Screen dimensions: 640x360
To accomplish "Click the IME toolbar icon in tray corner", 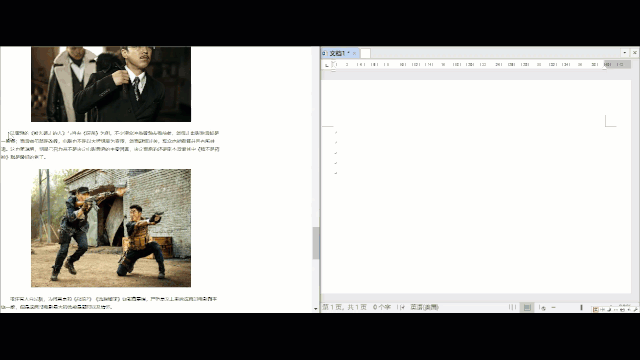I will click(596, 310).
